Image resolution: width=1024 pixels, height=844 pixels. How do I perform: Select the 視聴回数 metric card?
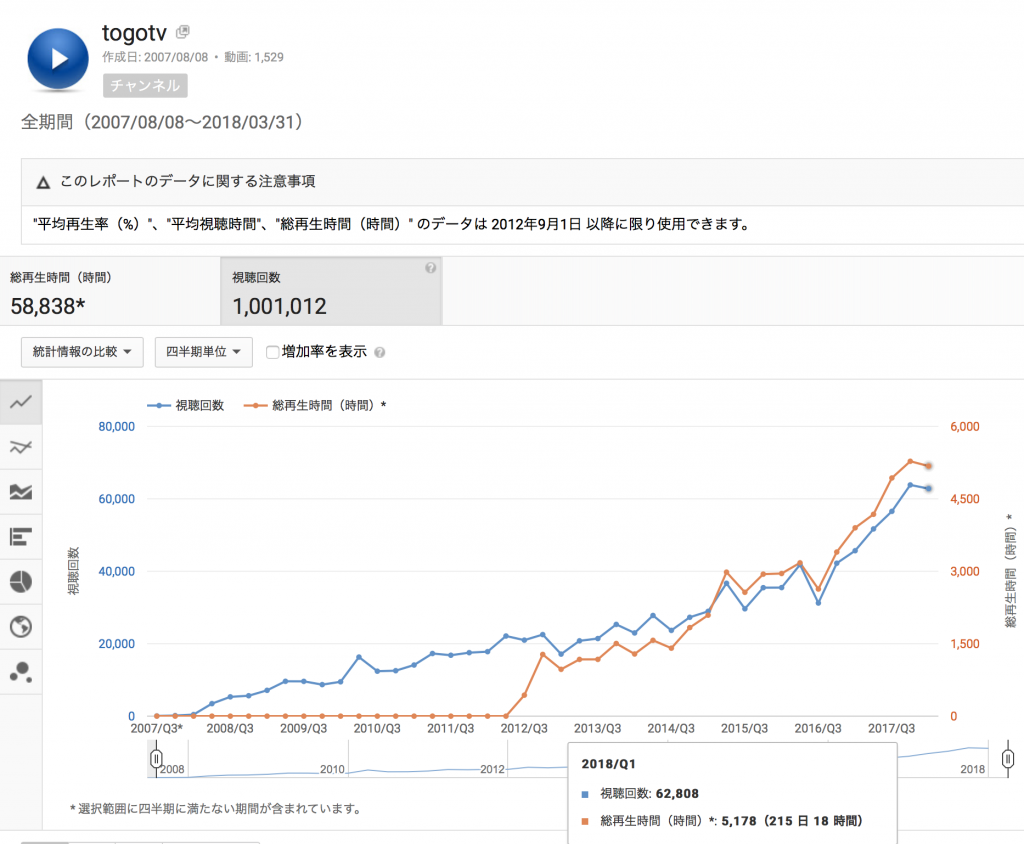[x=332, y=291]
